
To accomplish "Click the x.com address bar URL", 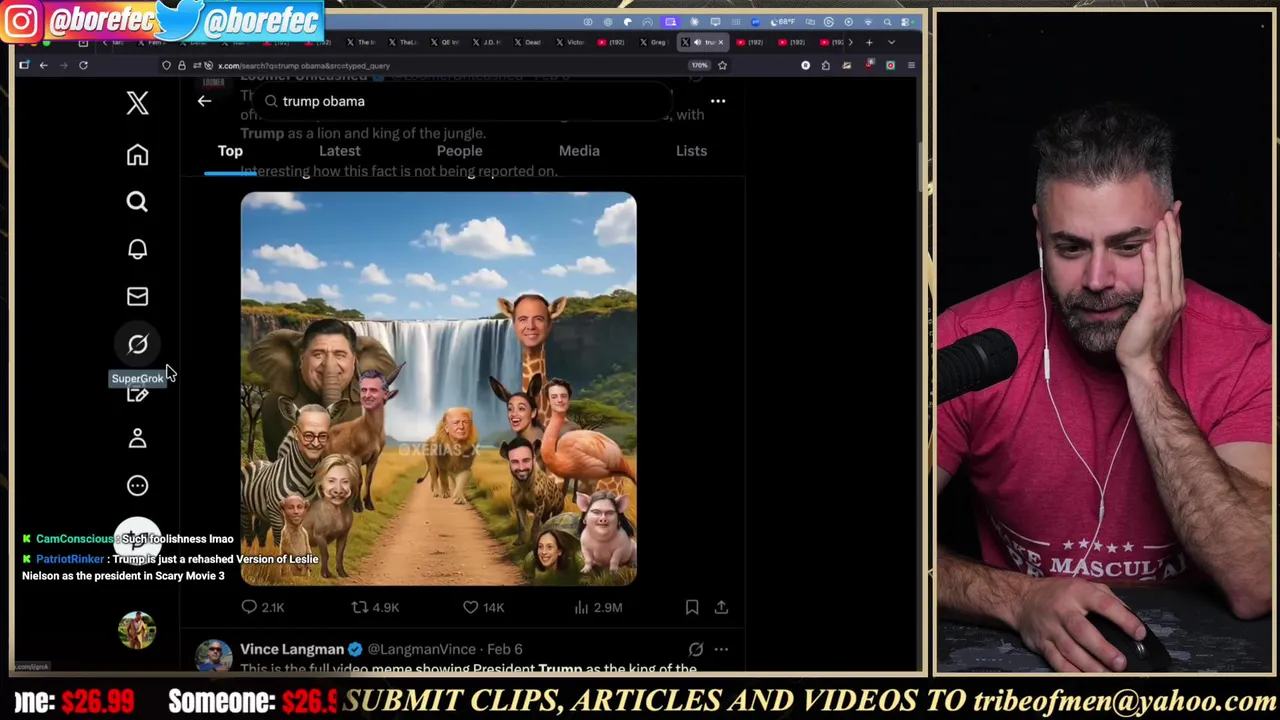I will 304,66.
